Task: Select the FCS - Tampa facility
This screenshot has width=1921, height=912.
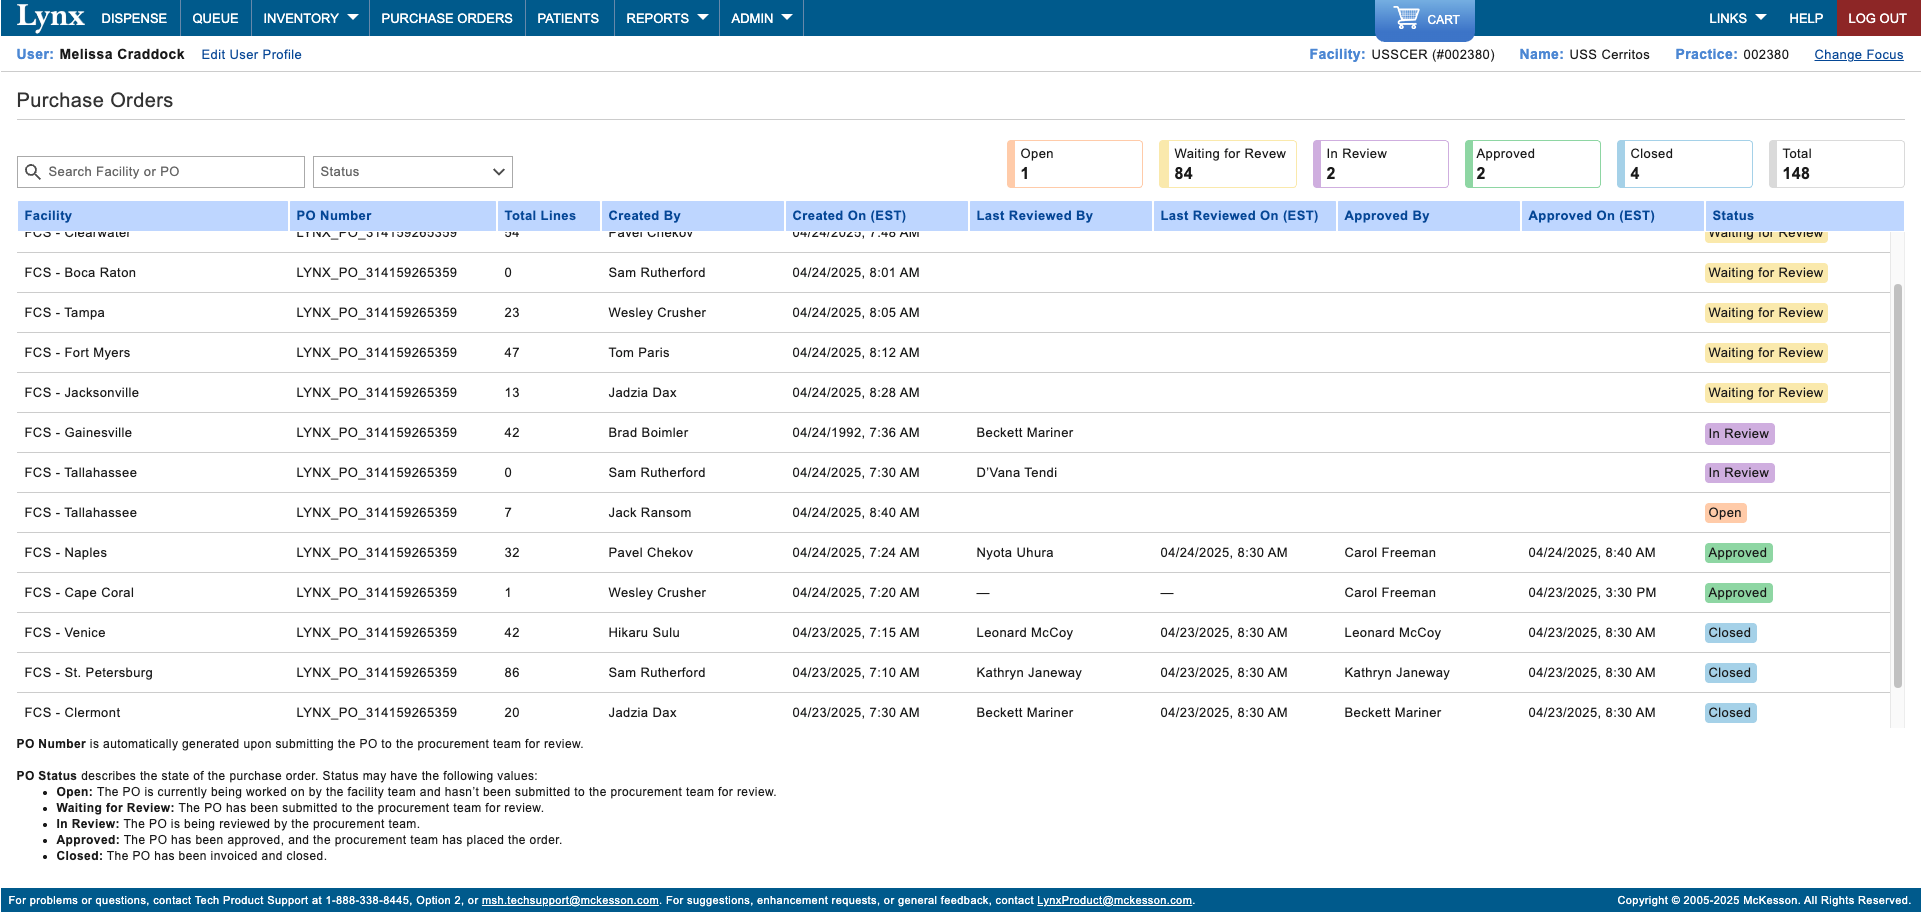Action: coord(64,313)
